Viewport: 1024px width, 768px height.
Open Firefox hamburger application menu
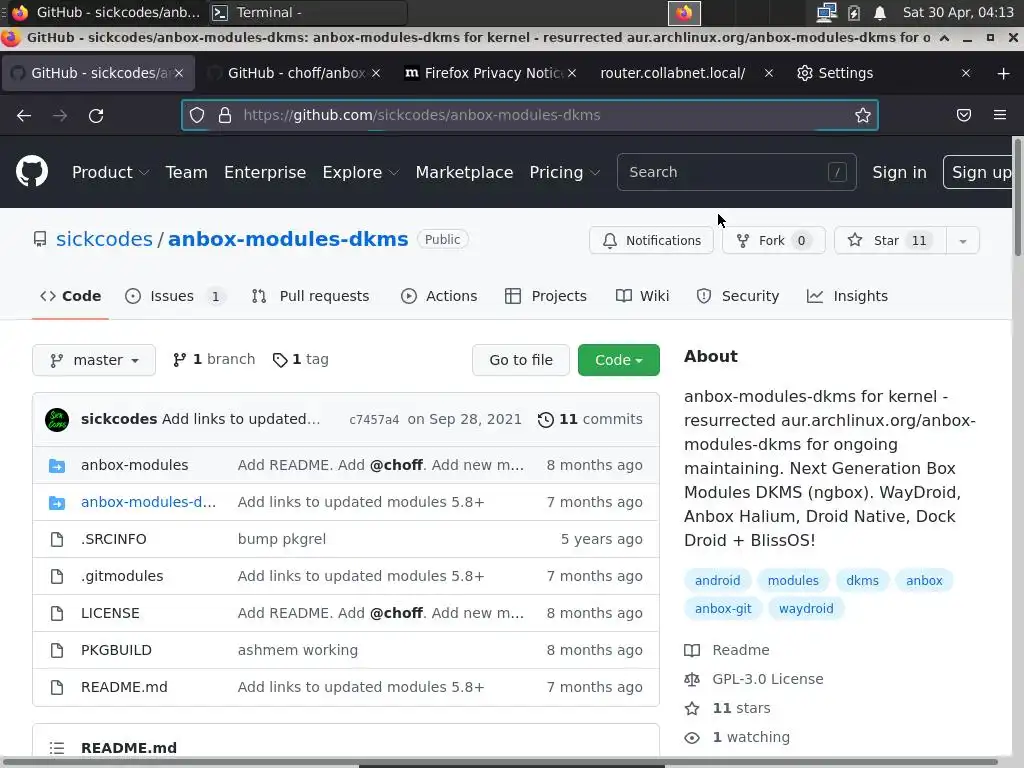1000,116
